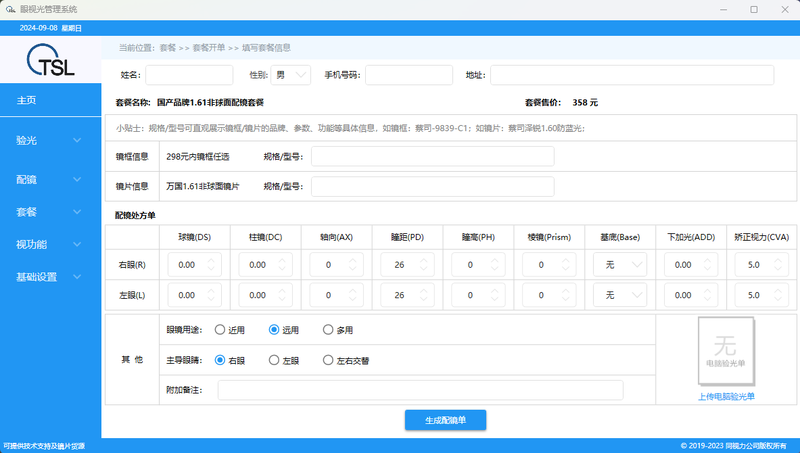Expand the 验光 sidebar menu
The image size is (800, 453).
[51, 140]
